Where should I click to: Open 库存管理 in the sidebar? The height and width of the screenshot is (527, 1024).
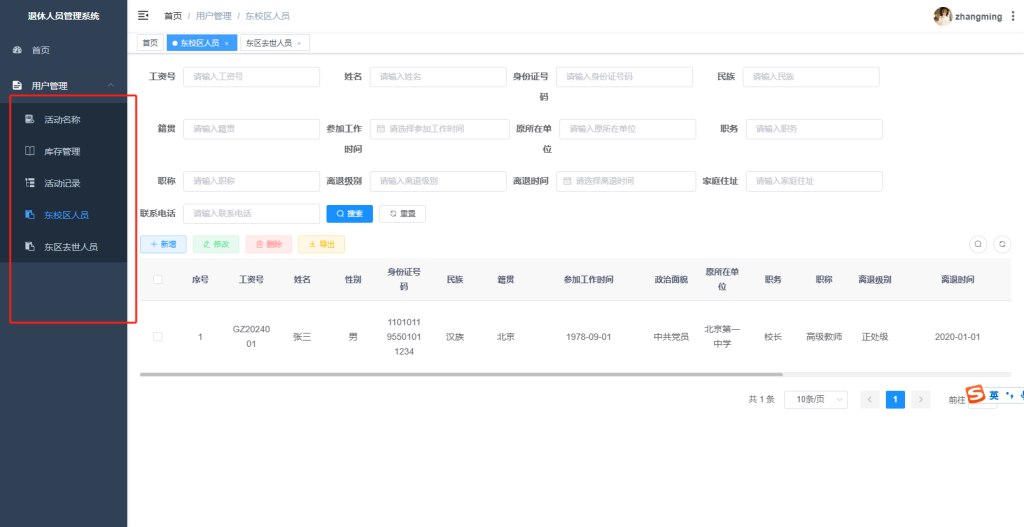(x=62, y=152)
